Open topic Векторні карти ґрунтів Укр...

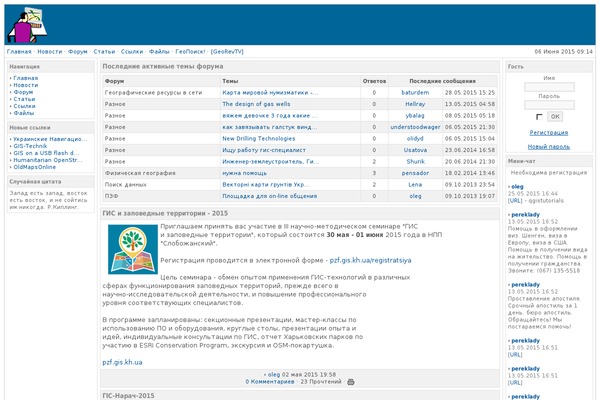[x=266, y=184]
